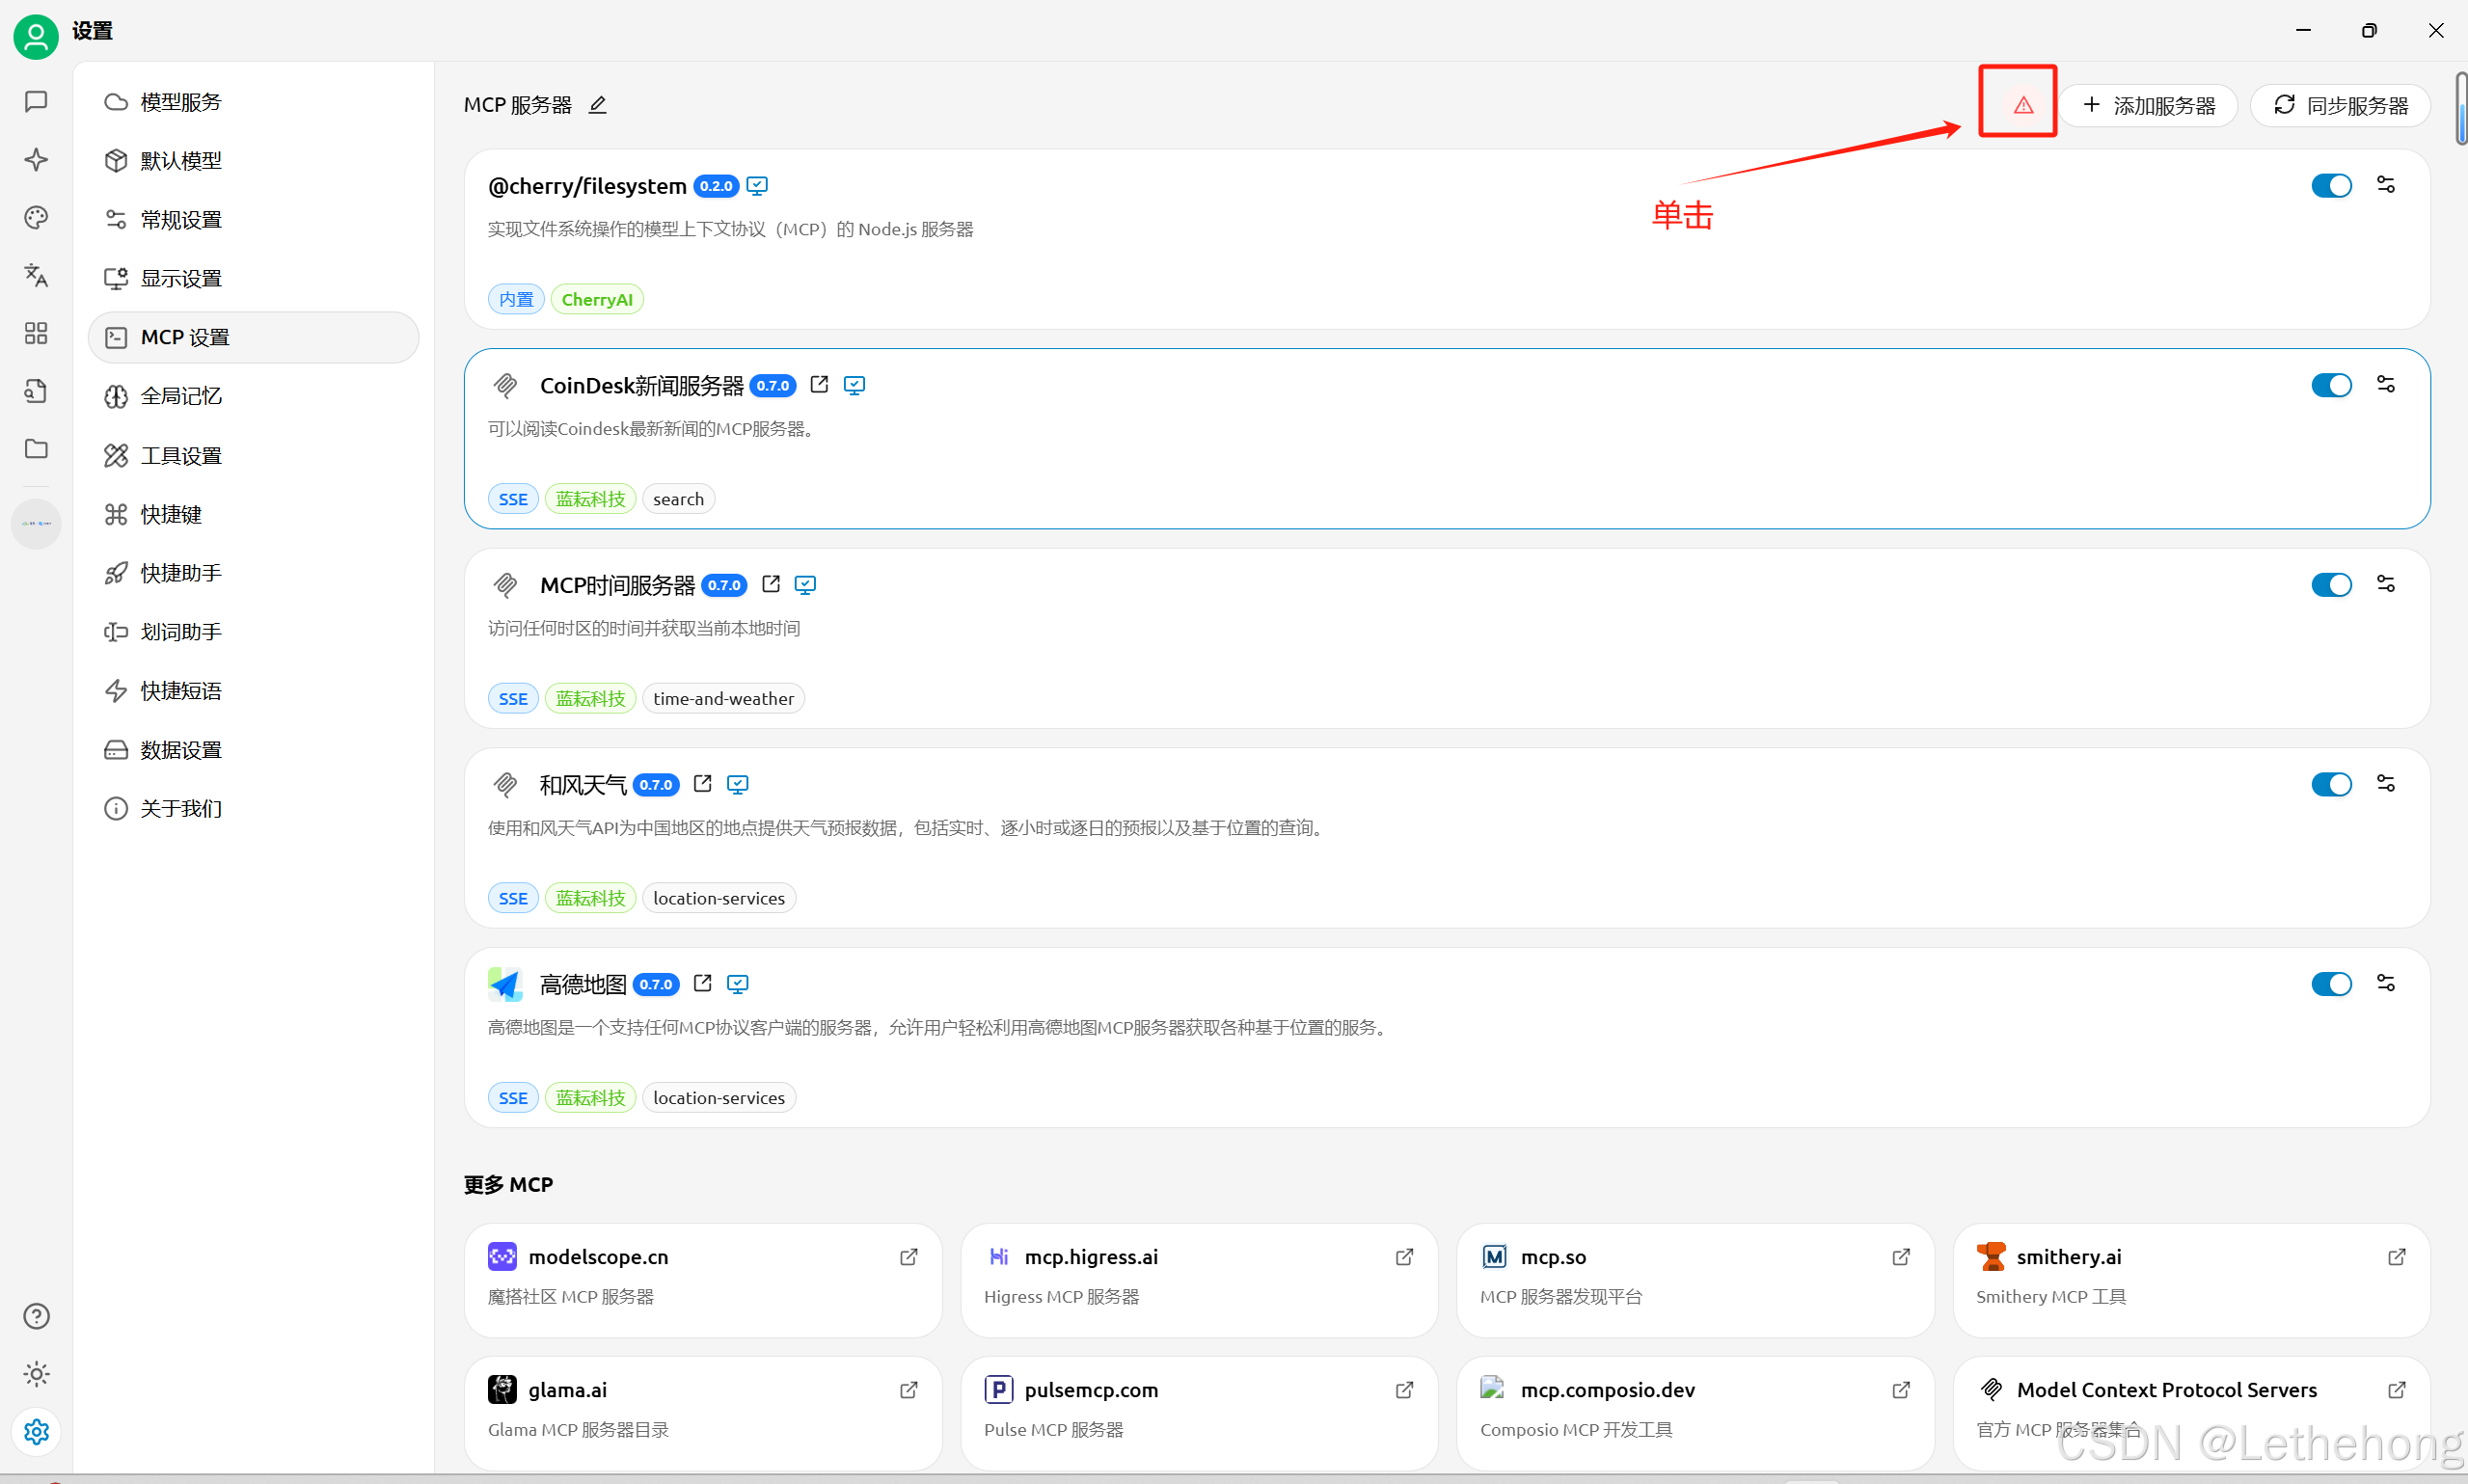Go to 数据设置 page
The height and width of the screenshot is (1484, 2468).
click(x=253, y=750)
